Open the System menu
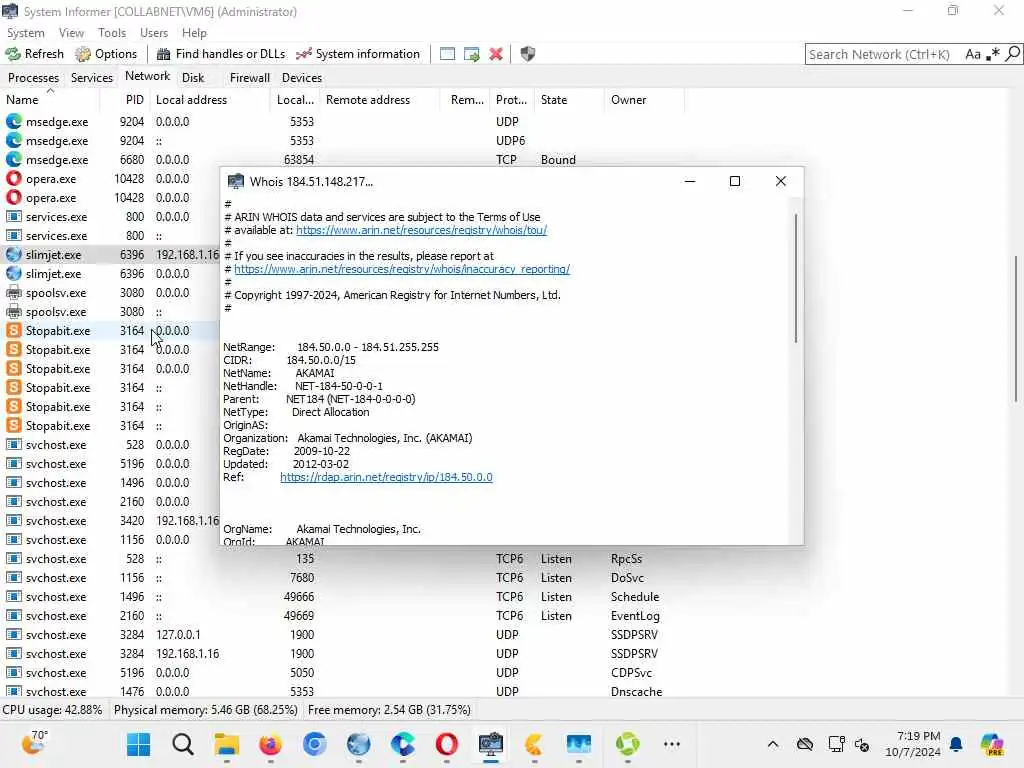This screenshot has width=1024, height=768. [x=25, y=33]
